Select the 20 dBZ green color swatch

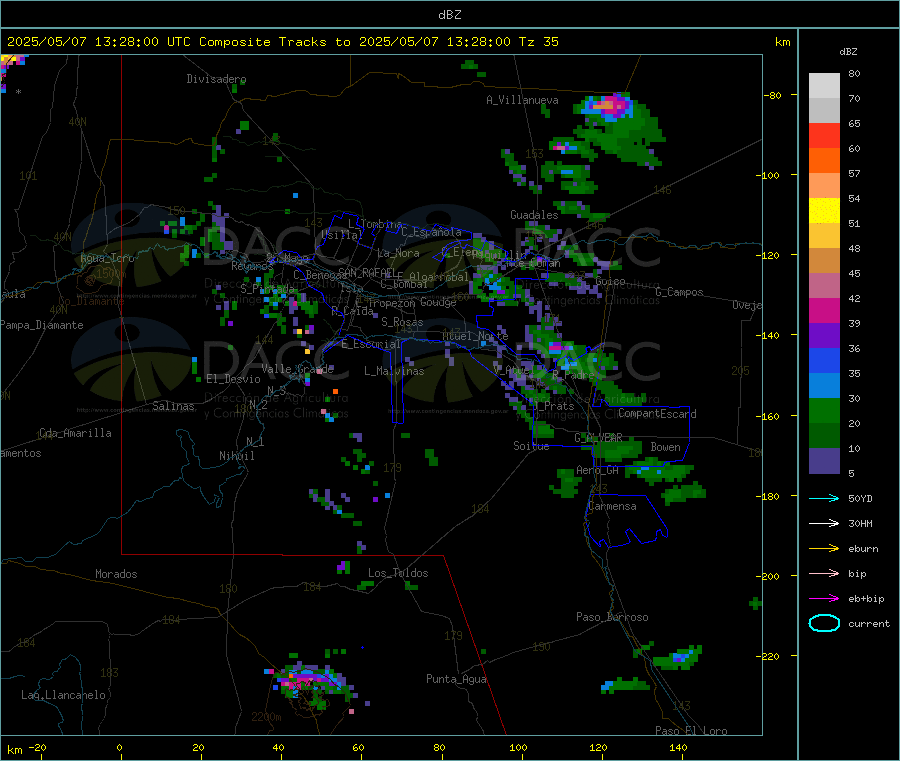point(824,410)
